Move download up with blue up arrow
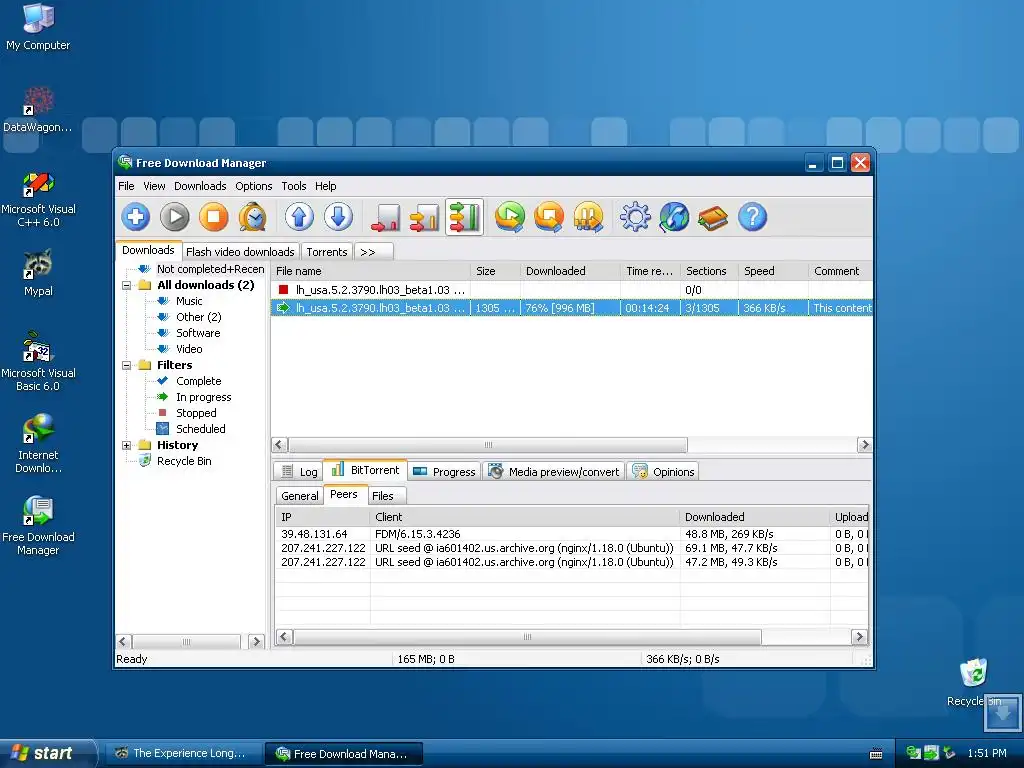Screen dimensions: 1024x768 (299, 217)
